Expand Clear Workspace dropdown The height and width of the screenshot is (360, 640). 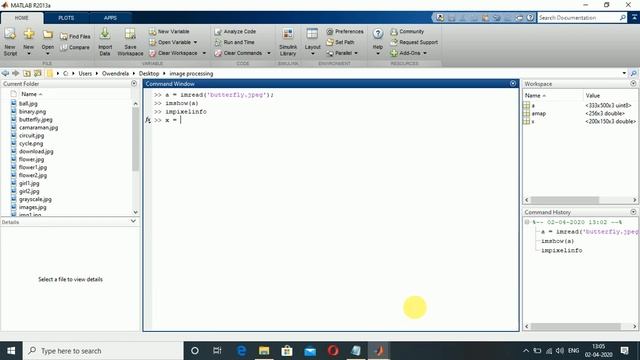coord(204,53)
